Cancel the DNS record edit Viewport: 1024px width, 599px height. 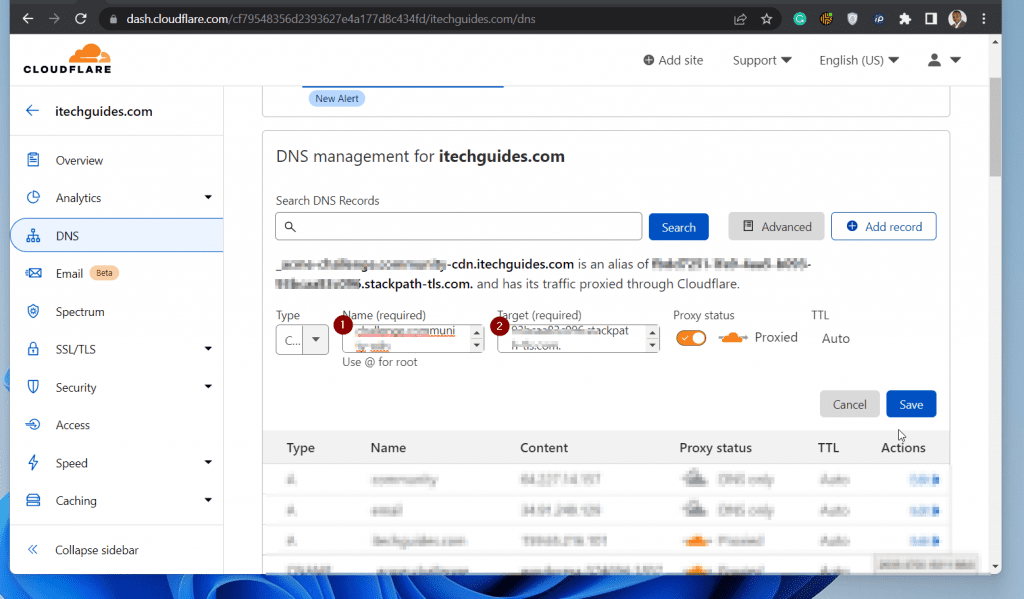[850, 404]
